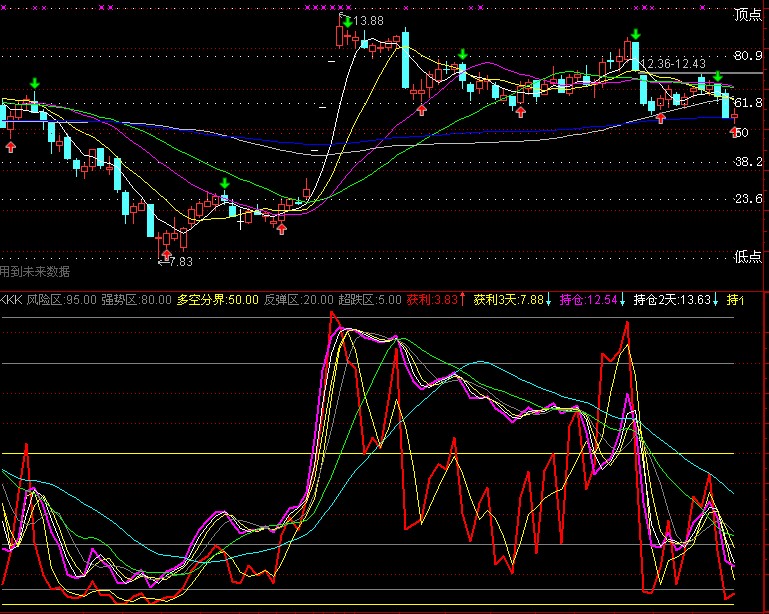Click the leftmost green down arrow signal
This screenshot has width=769, height=614.
[x=35, y=83]
